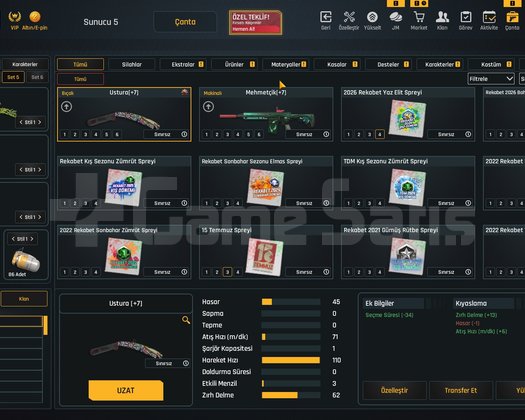Click the Geri back icon
The height and width of the screenshot is (420, 525).
tap(326, 17)
